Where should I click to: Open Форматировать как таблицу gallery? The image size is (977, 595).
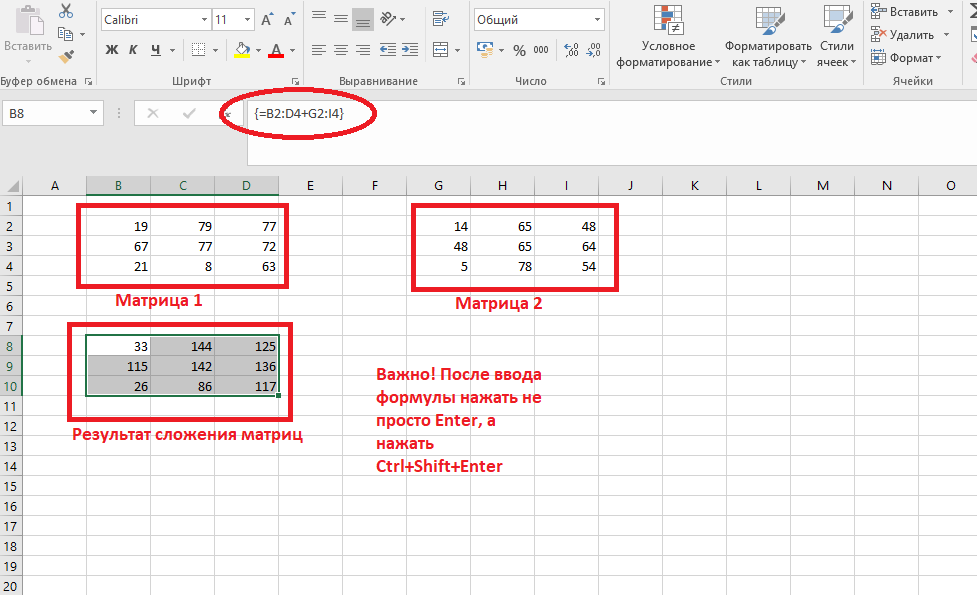click(x=768, y=36)
